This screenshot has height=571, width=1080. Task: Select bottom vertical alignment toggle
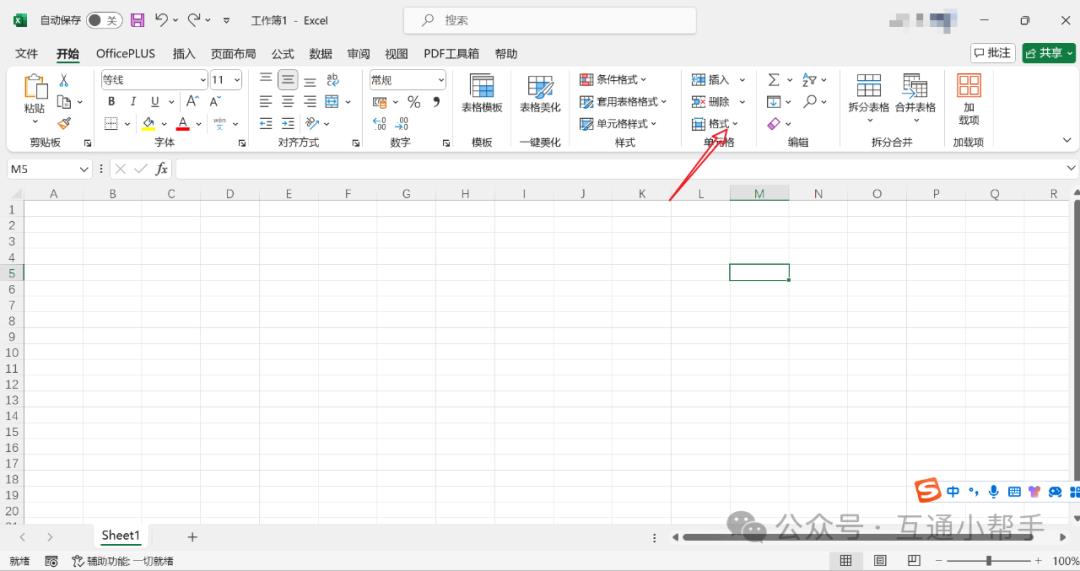click(x=310, y=80)
